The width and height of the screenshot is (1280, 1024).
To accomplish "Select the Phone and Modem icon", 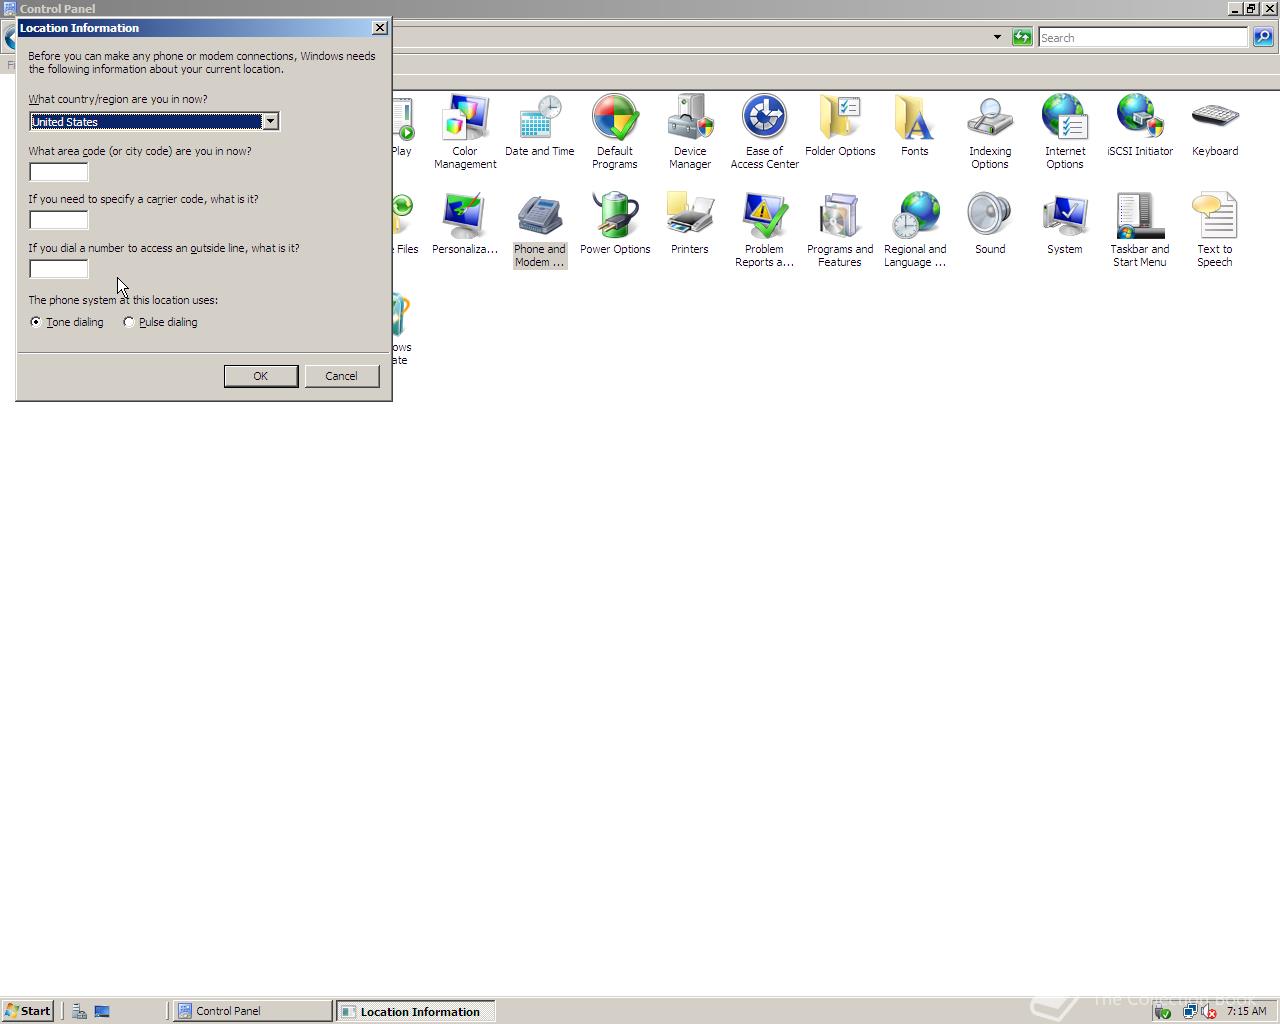I will [x=540, y=230].
